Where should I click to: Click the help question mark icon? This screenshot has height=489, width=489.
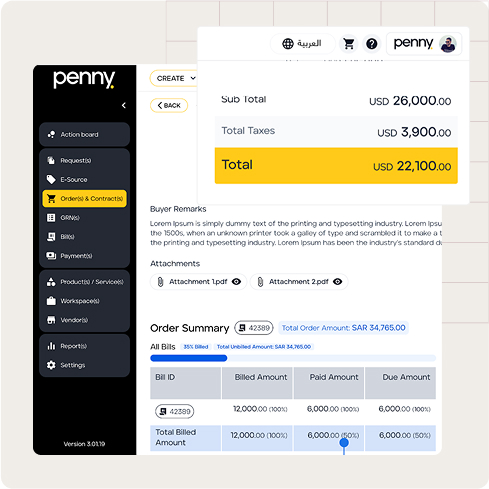(x=372, y=44)
